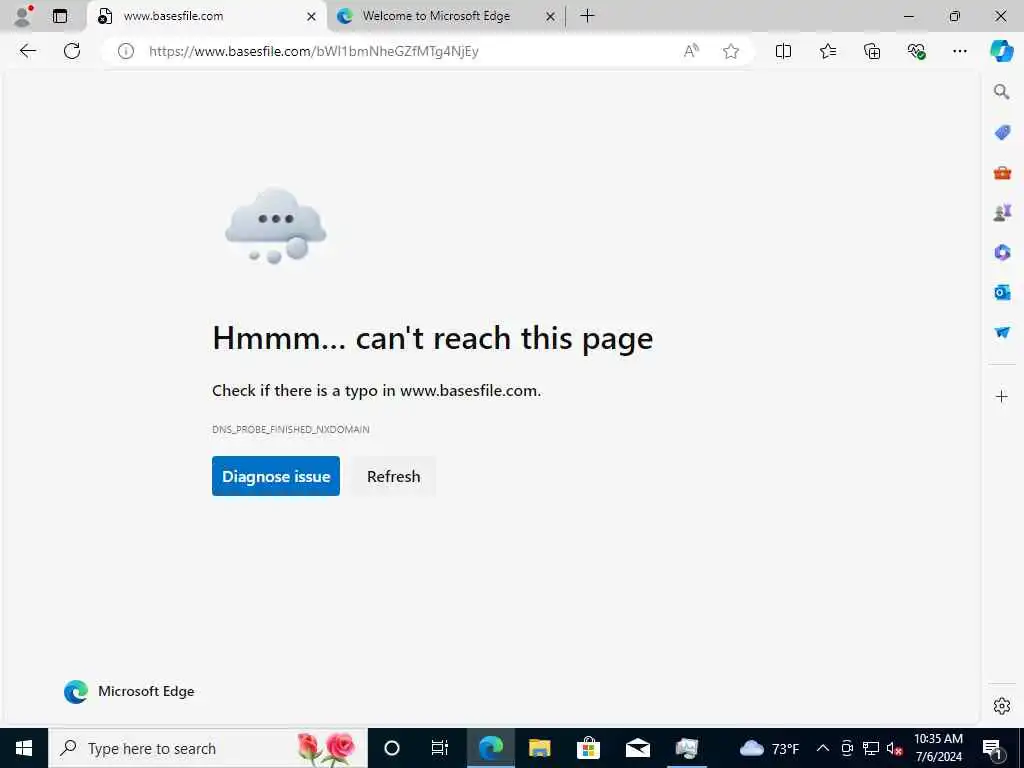Open Cortana circle icon on taskbar
This screenshot has height=768, width=1024.
(392, 748)
